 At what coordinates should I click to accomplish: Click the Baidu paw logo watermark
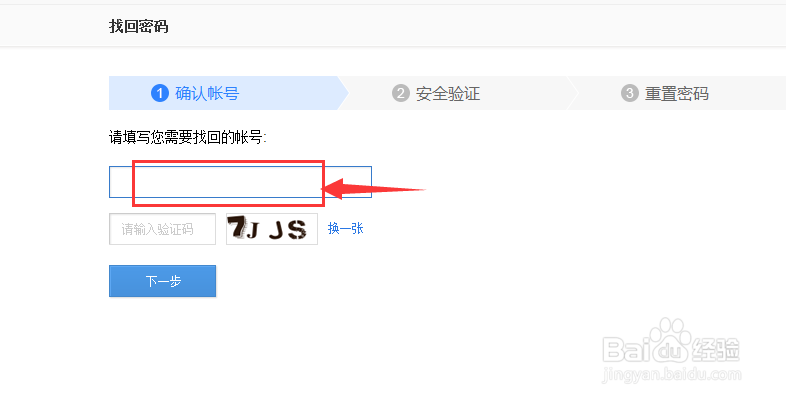[x=669, y=339]
